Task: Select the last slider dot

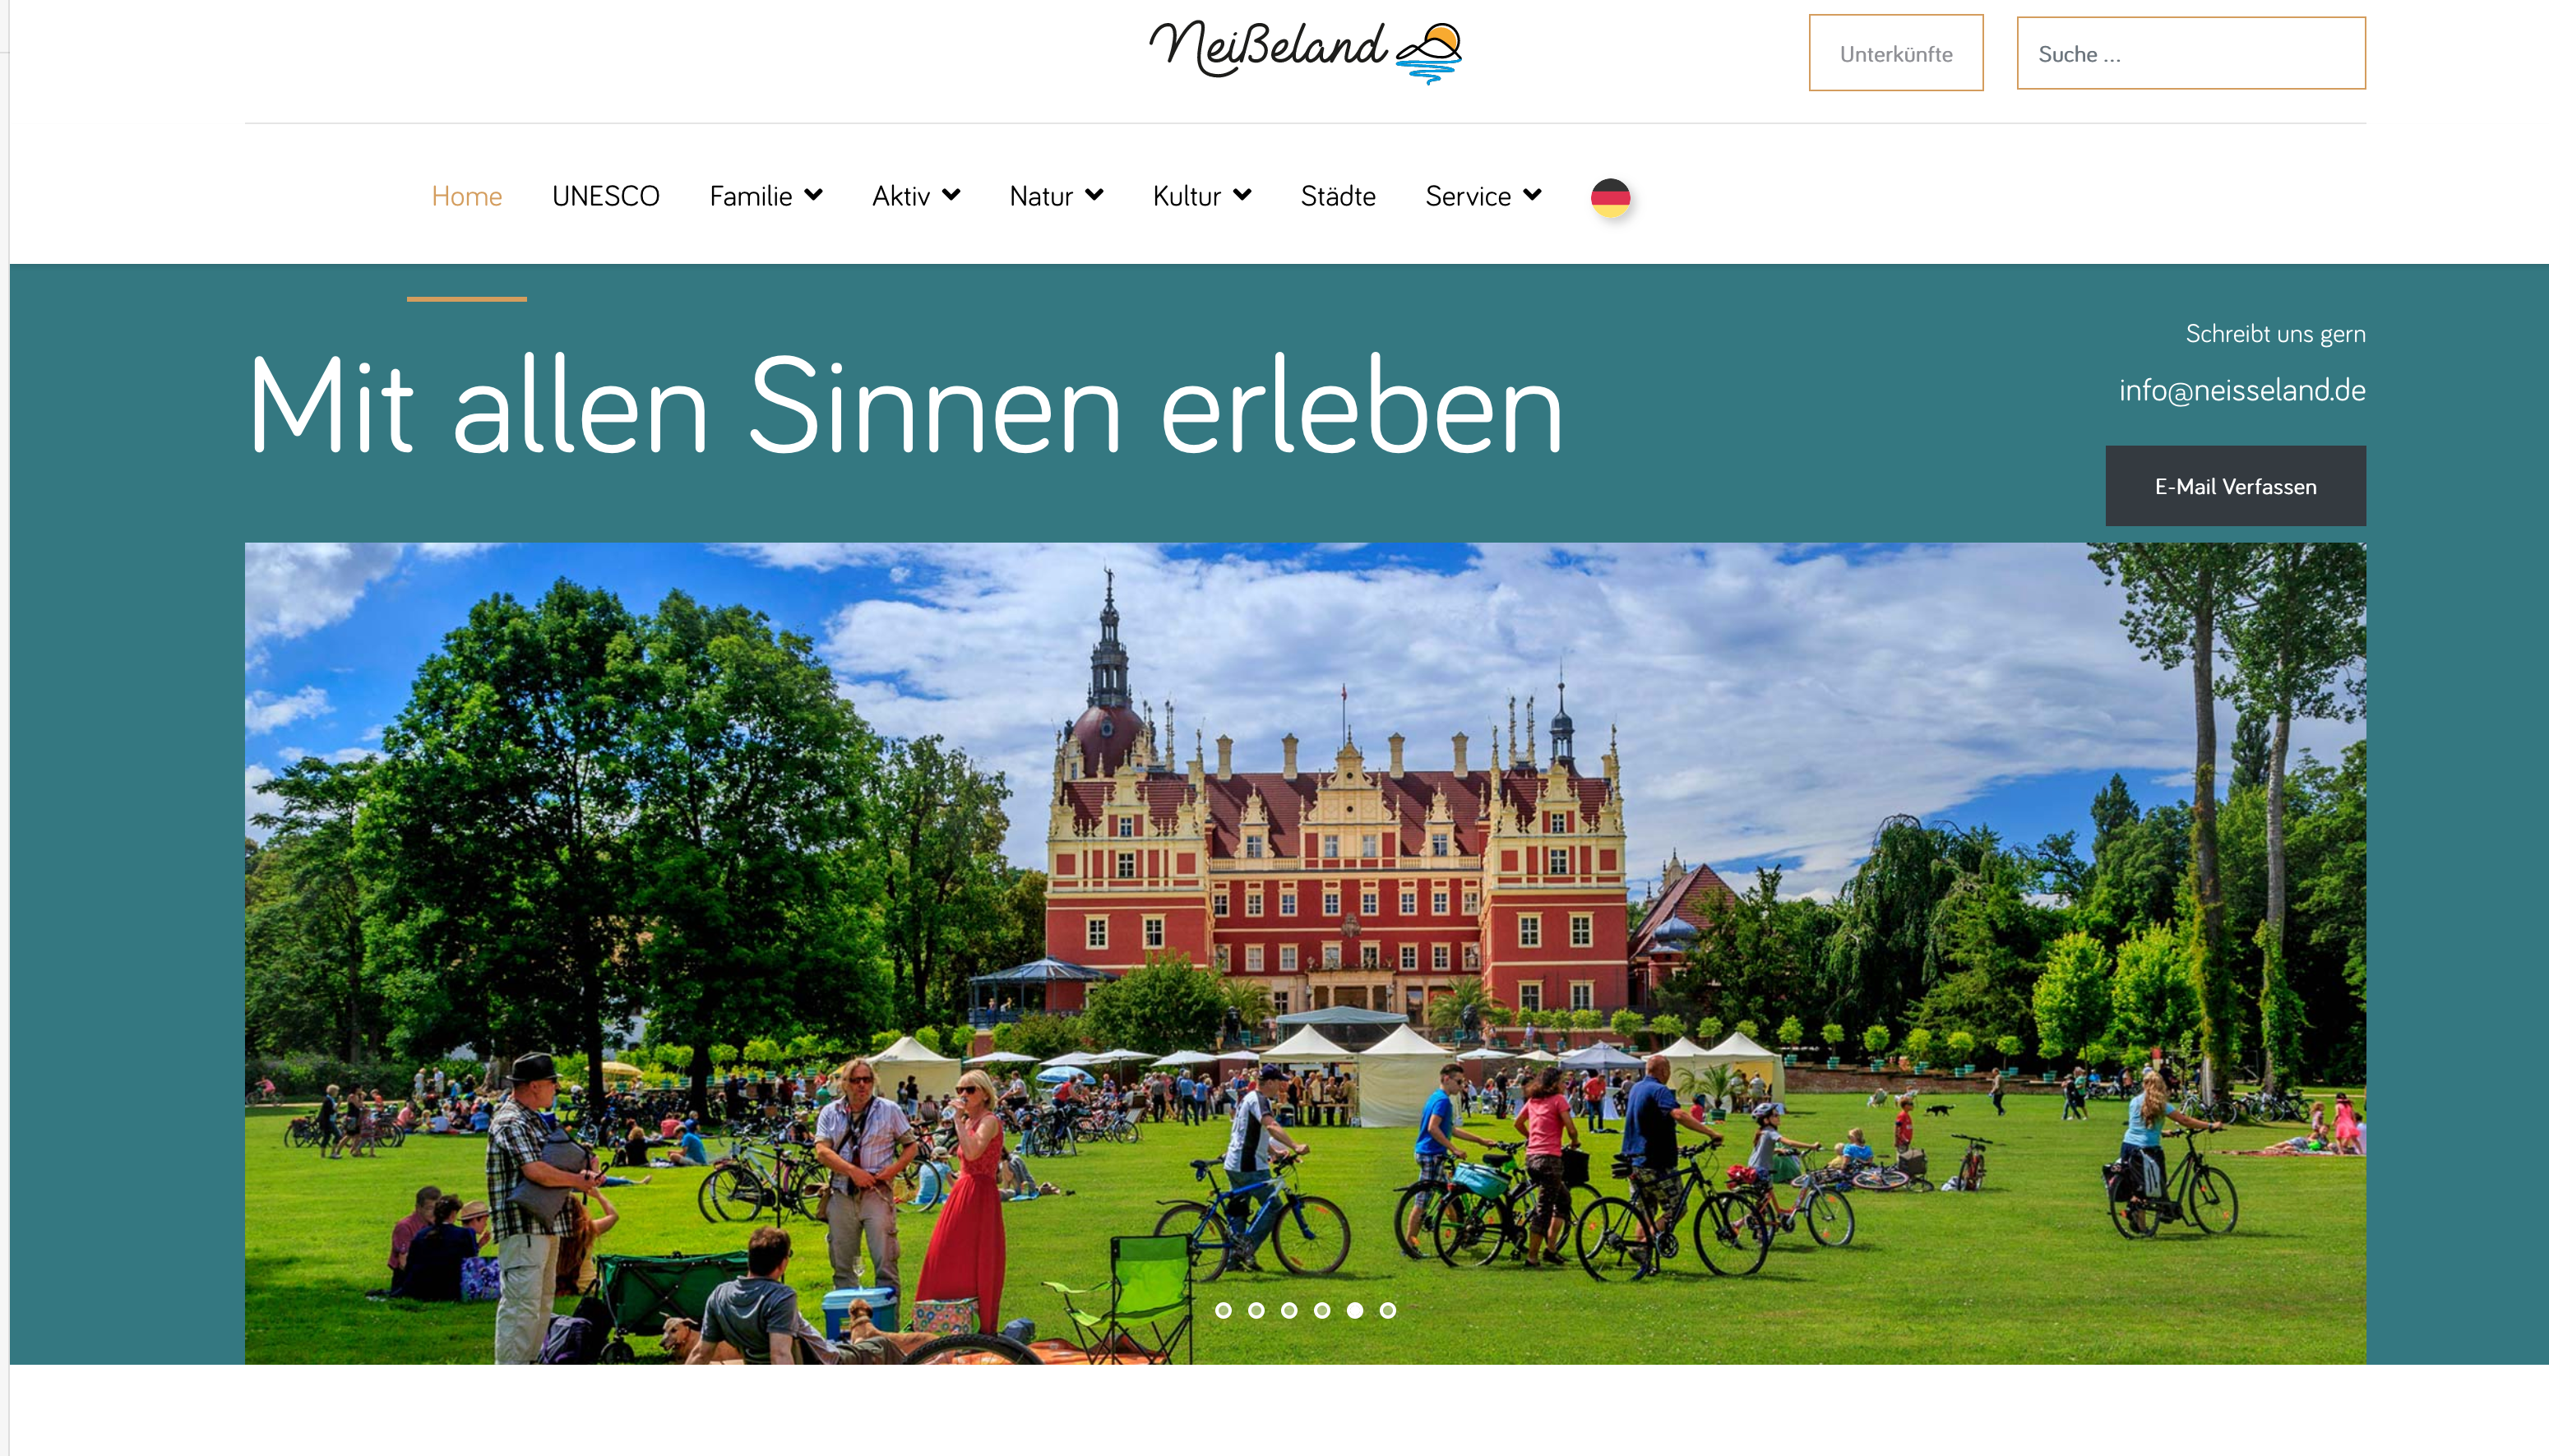Action: [x=1388, y=1310]
